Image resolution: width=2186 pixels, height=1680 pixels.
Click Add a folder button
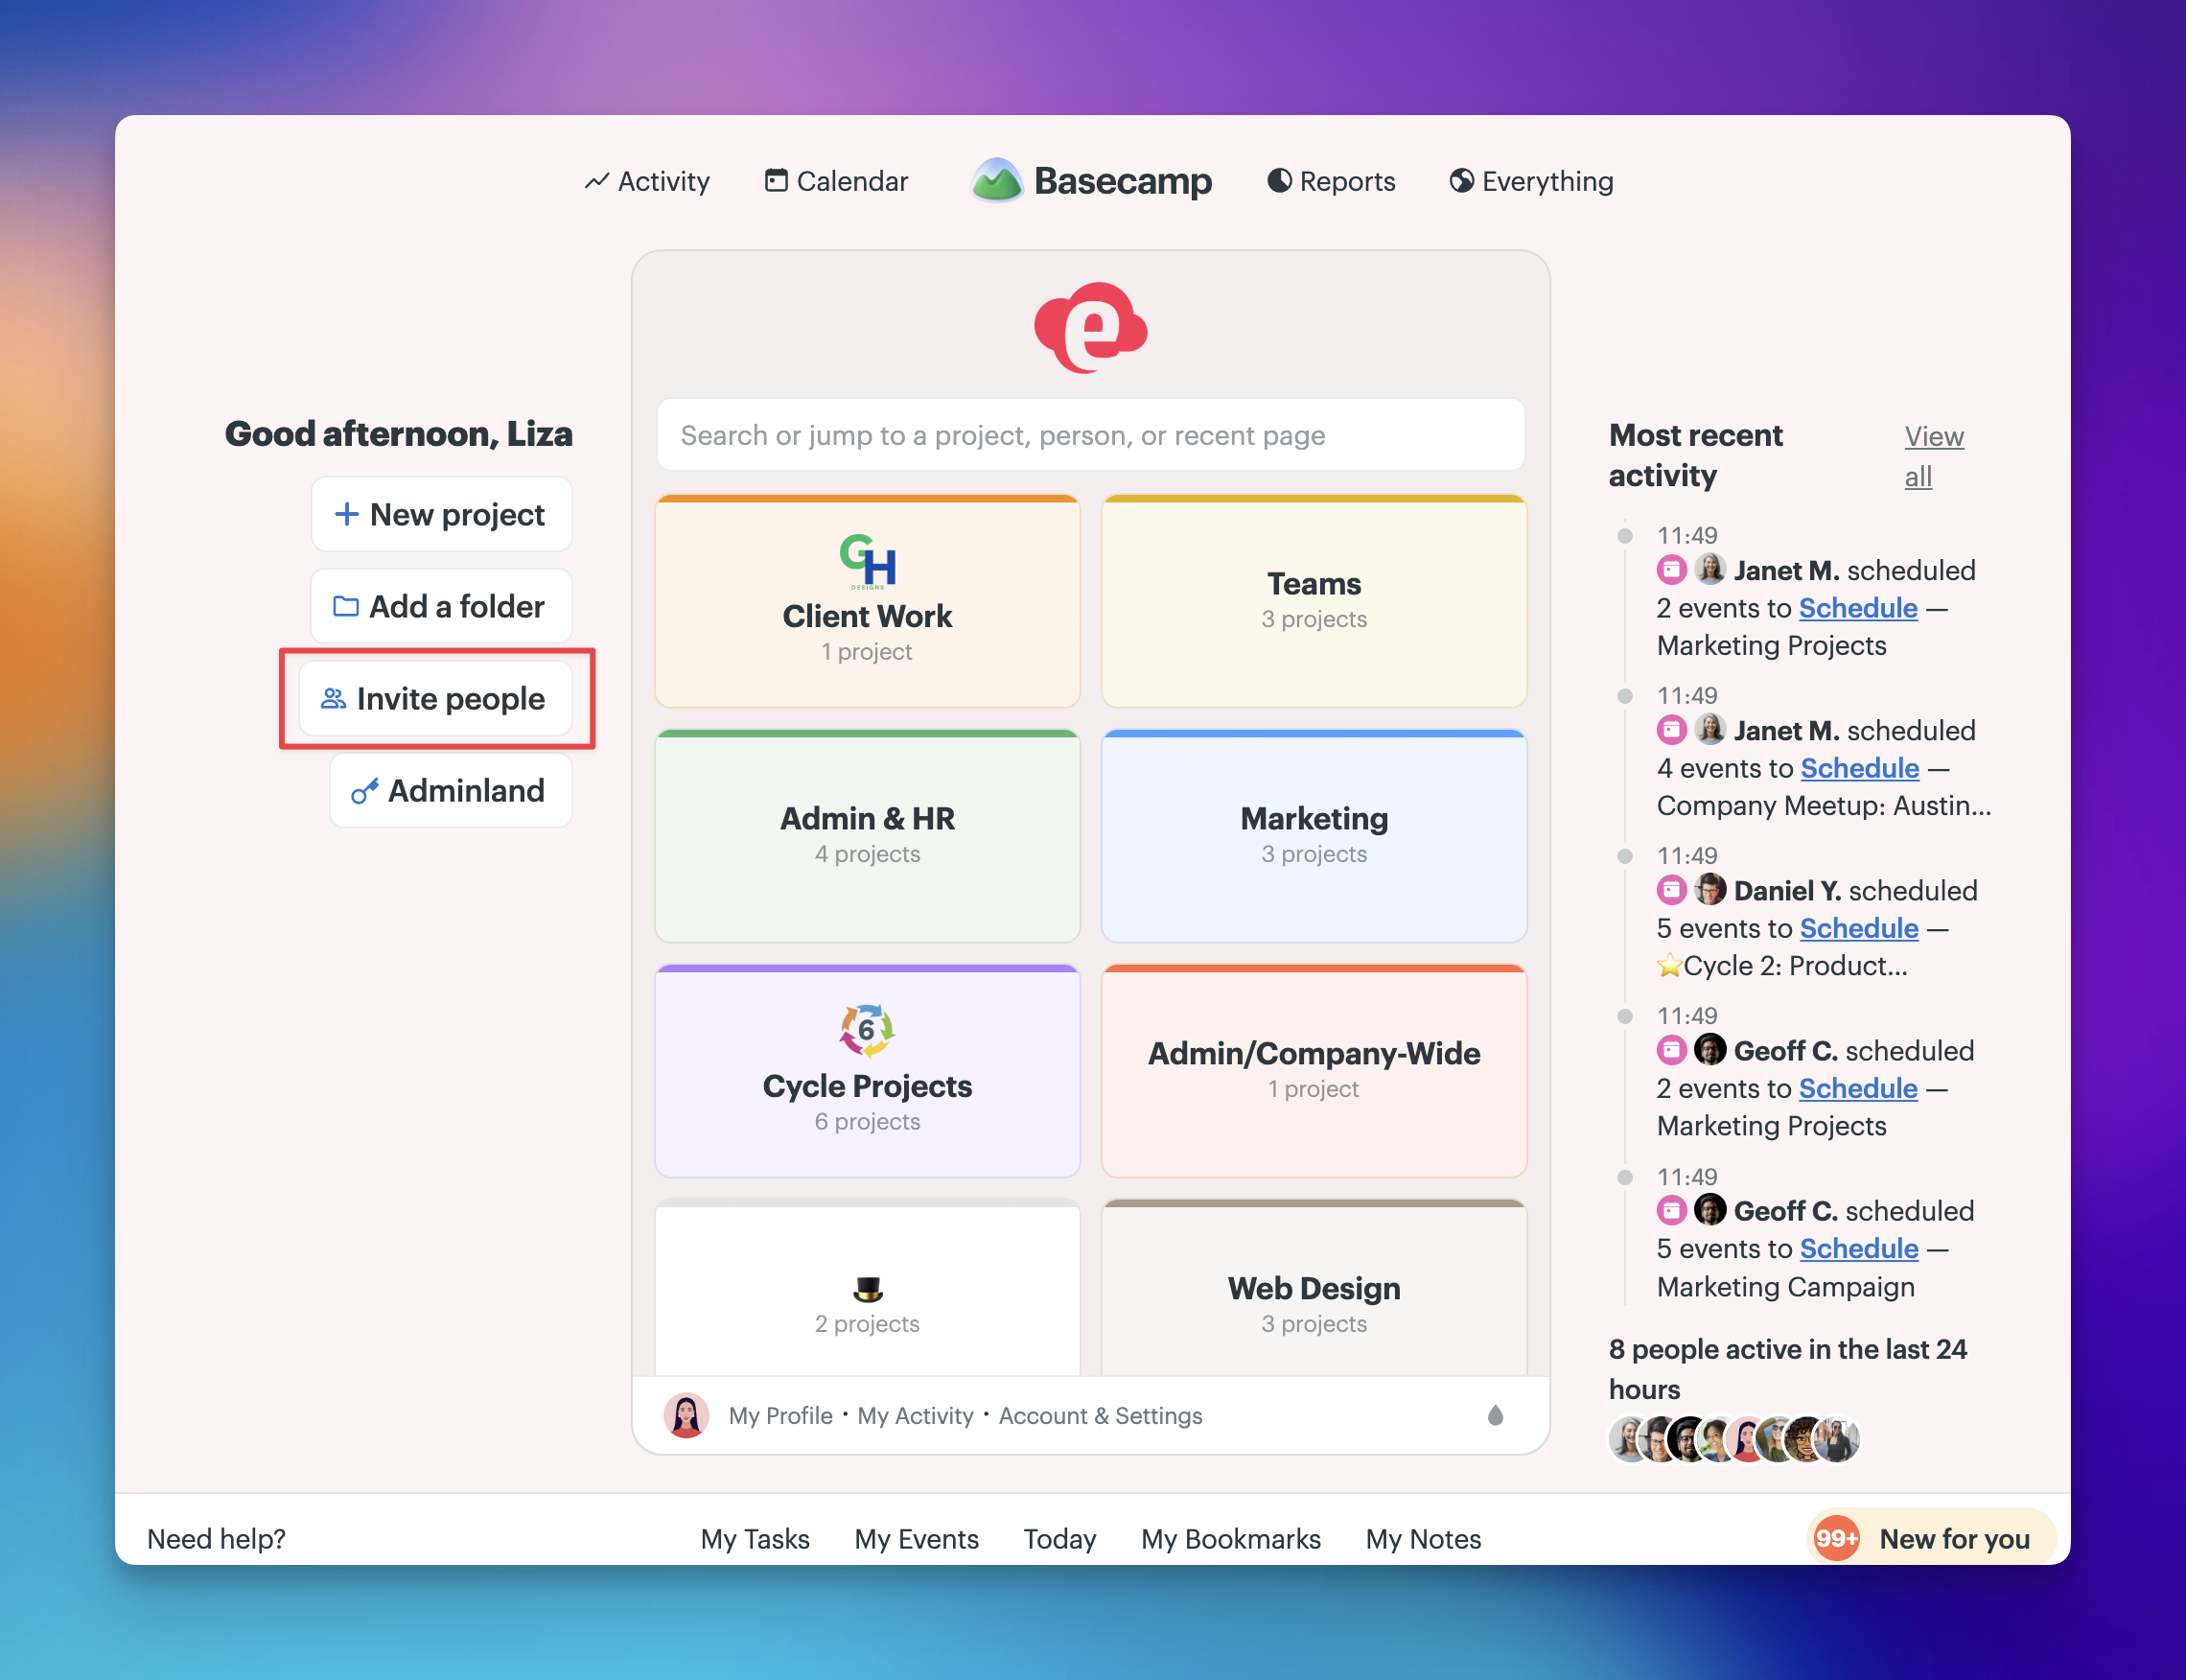[x=441, y=606]
